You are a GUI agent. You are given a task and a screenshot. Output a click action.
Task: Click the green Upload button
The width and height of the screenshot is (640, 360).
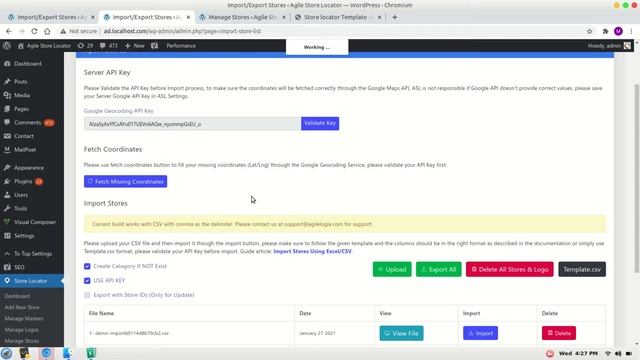[392, 269]
